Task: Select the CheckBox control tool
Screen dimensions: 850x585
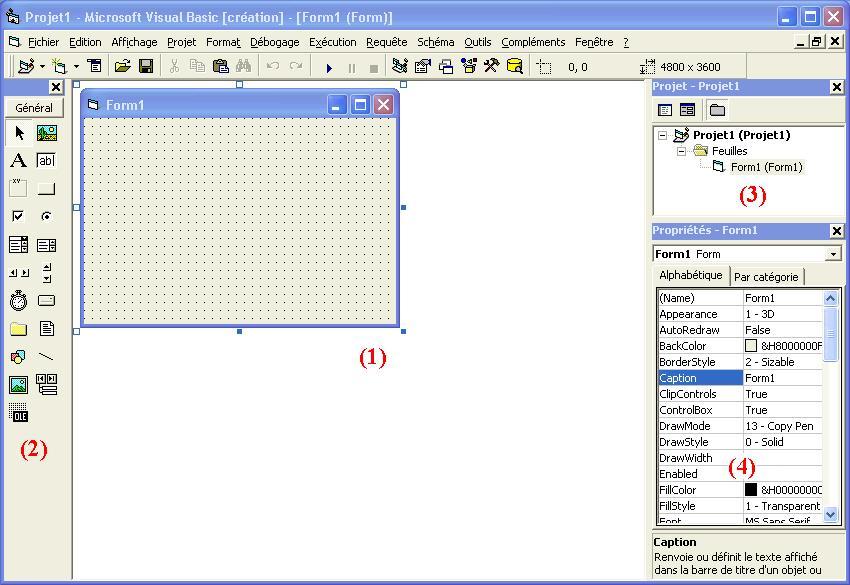Action: pos(18,216)
